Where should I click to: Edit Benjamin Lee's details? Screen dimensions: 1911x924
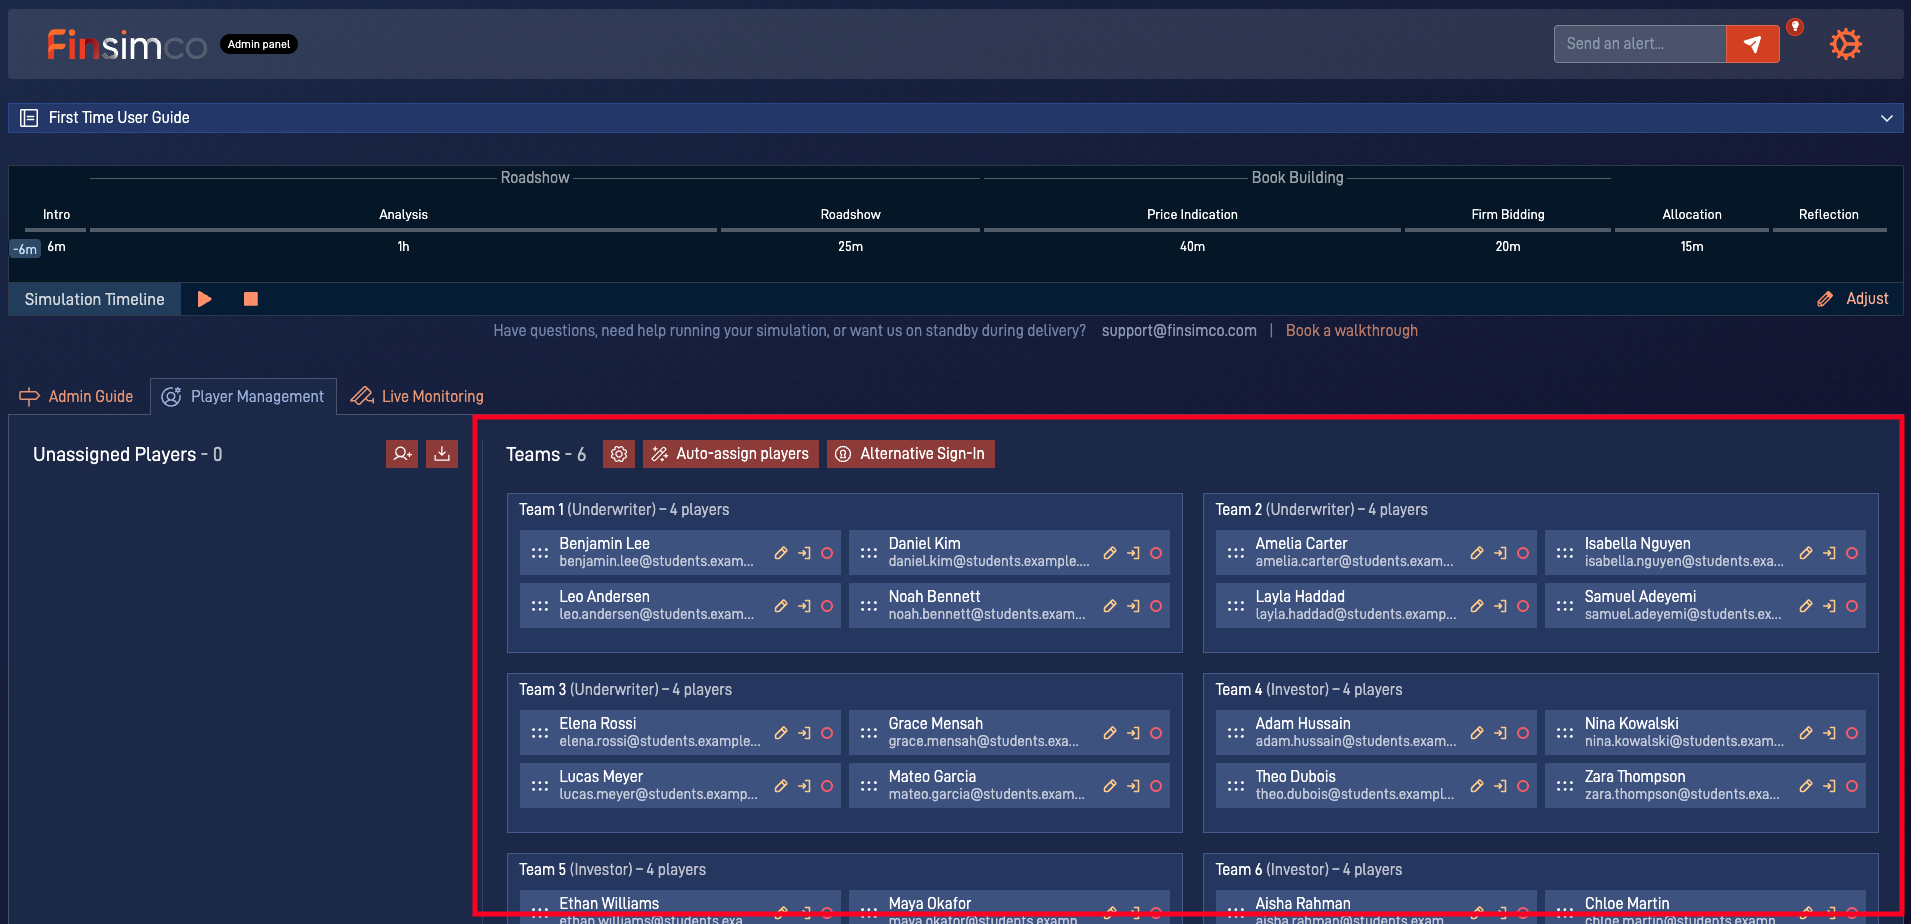(781, 553)
